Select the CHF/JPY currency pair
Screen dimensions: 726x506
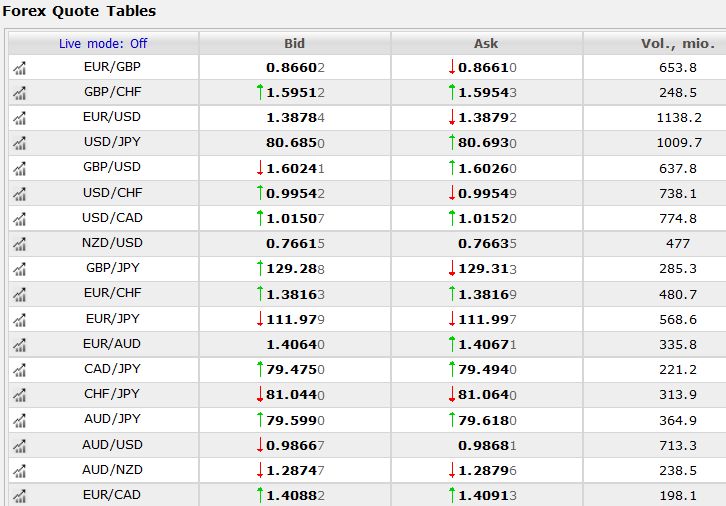point(112,394)
